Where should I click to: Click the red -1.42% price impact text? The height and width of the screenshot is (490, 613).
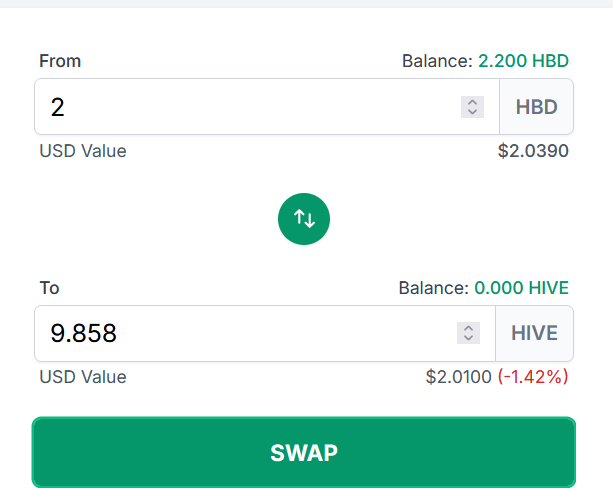click(x=533, y=377)
